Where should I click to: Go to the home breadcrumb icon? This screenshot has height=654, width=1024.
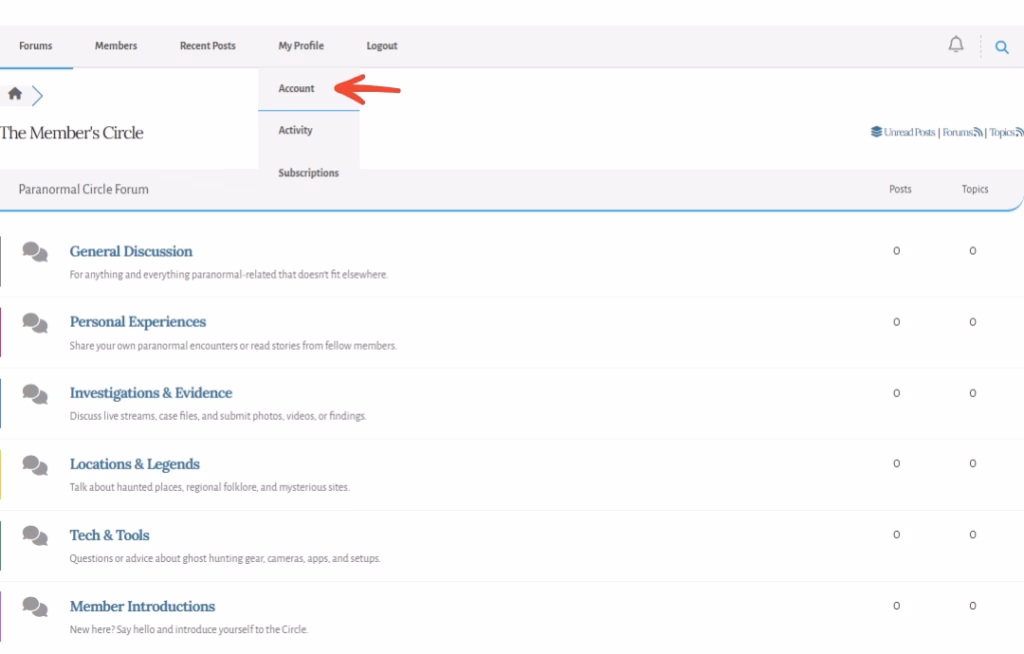pos(15,93)
